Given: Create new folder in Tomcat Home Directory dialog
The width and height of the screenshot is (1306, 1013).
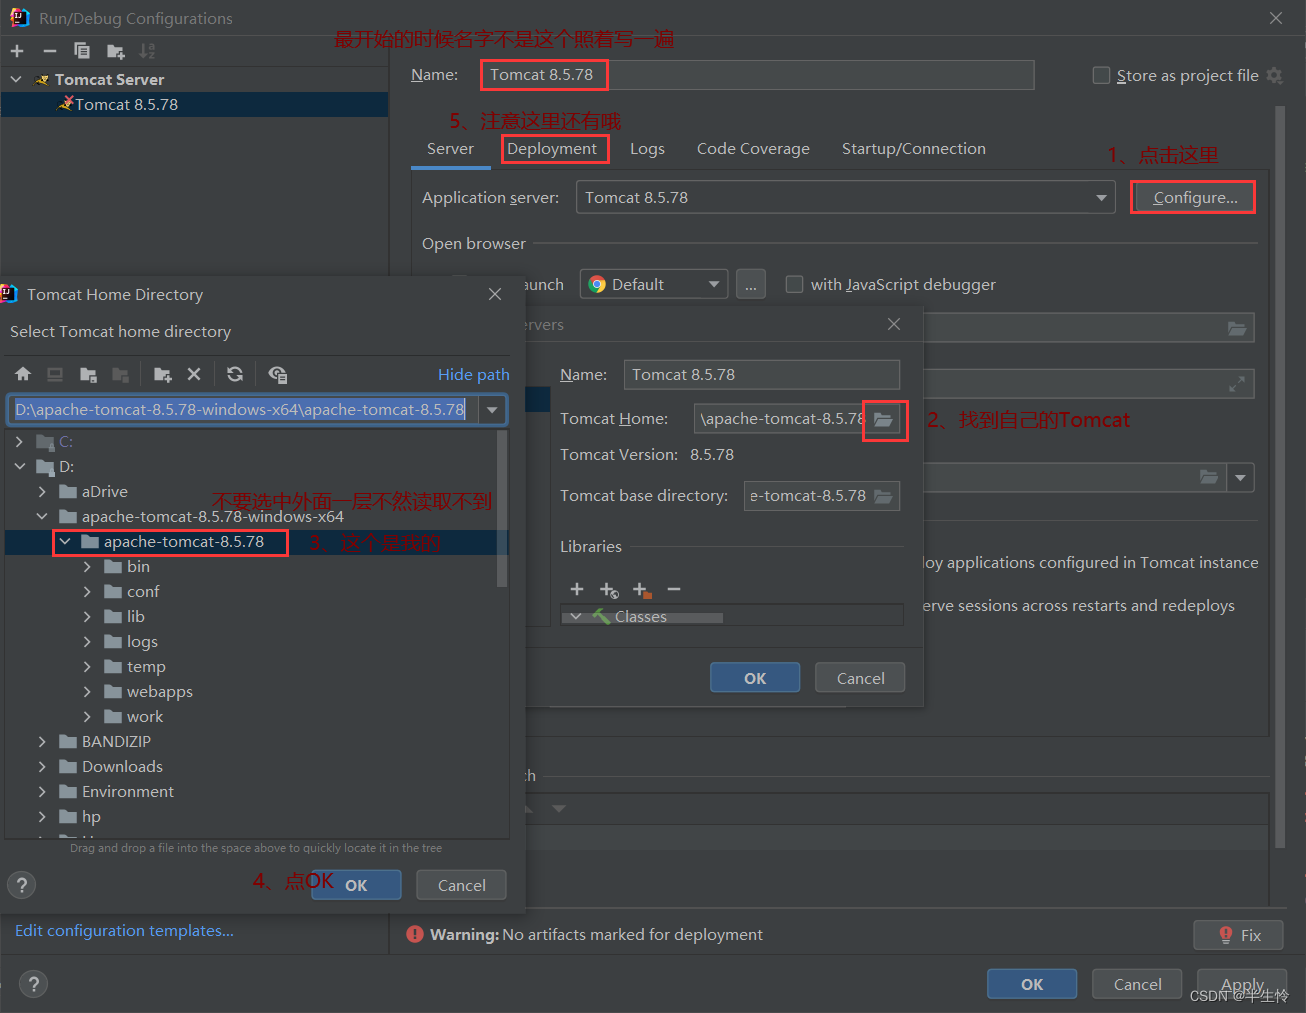Looking at the screenshot, I should point(162,374).
